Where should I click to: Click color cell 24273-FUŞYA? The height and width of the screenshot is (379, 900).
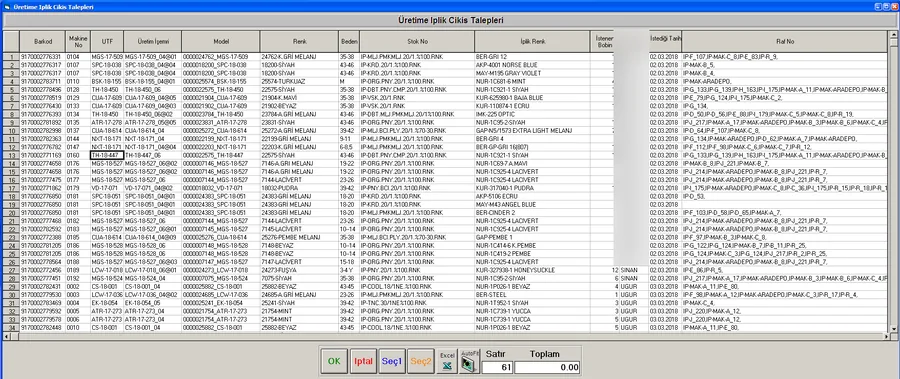click(300, 270)
